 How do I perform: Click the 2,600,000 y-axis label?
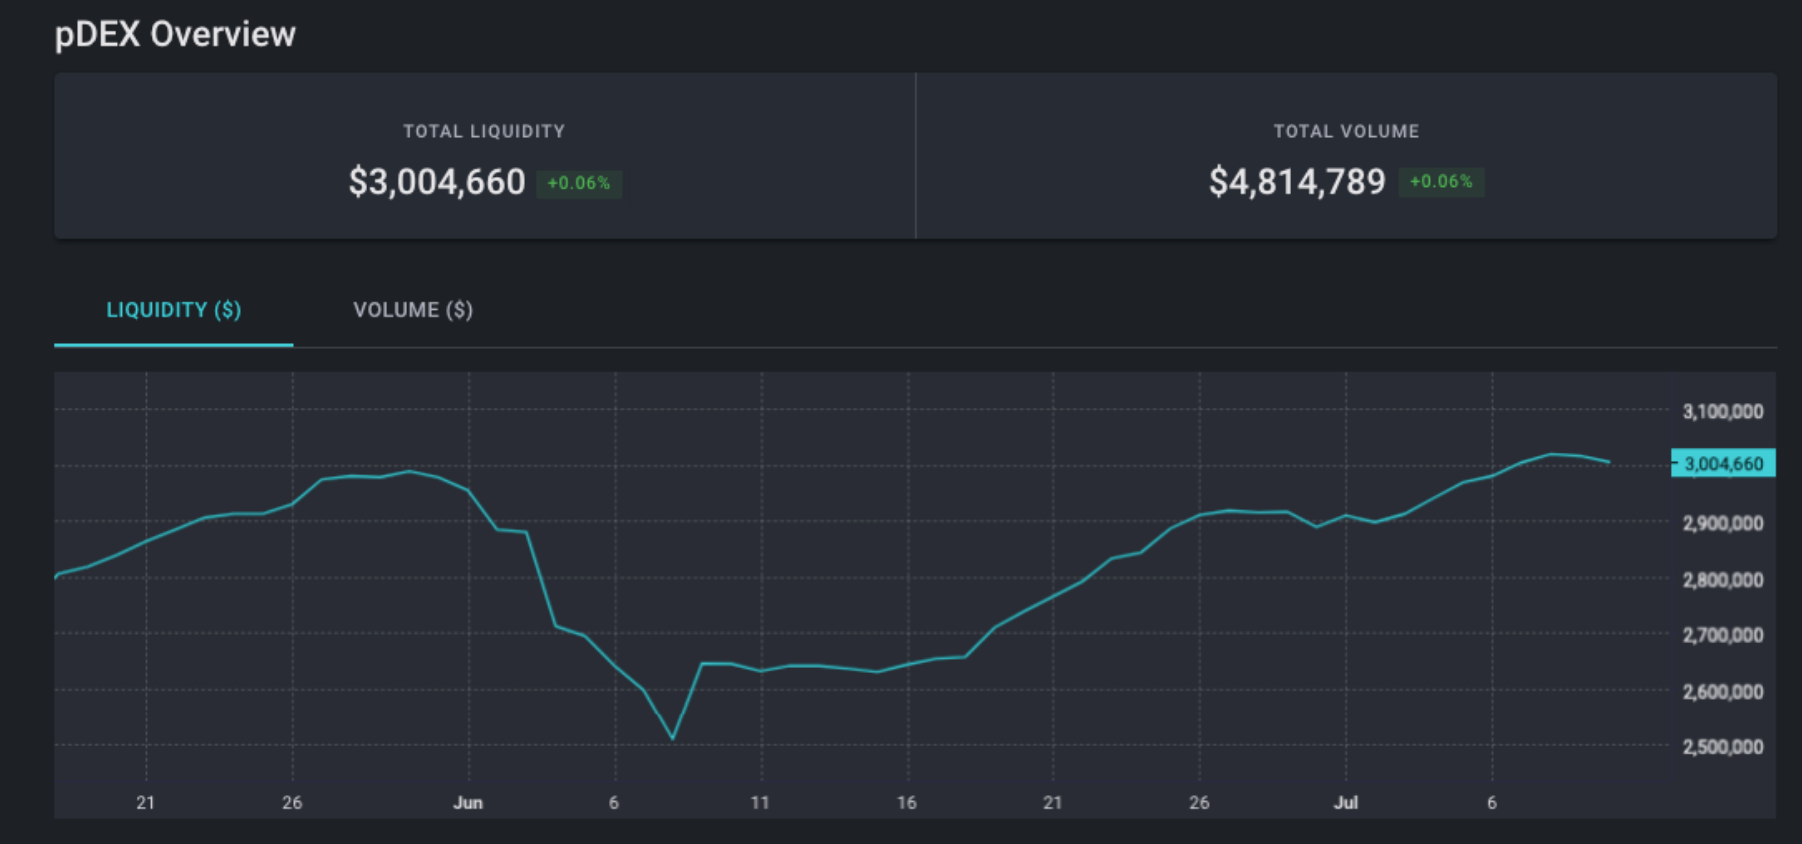tap(1723, 692)
